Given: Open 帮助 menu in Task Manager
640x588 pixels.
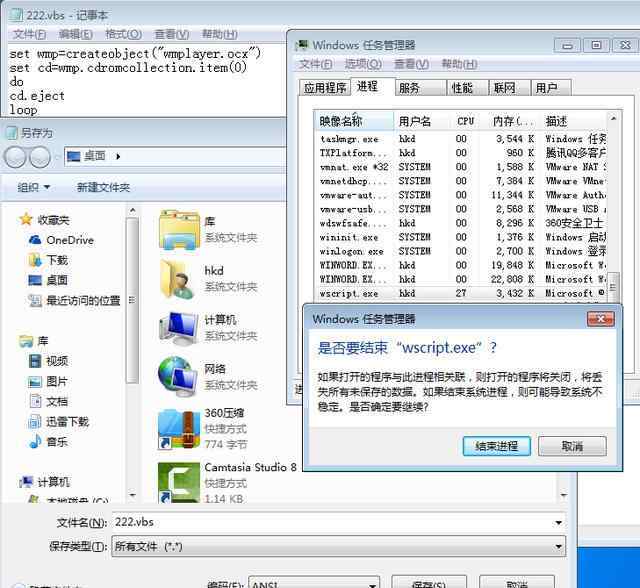Looking at the screenshot, I should pyautogui.click(x=459, y=64).
